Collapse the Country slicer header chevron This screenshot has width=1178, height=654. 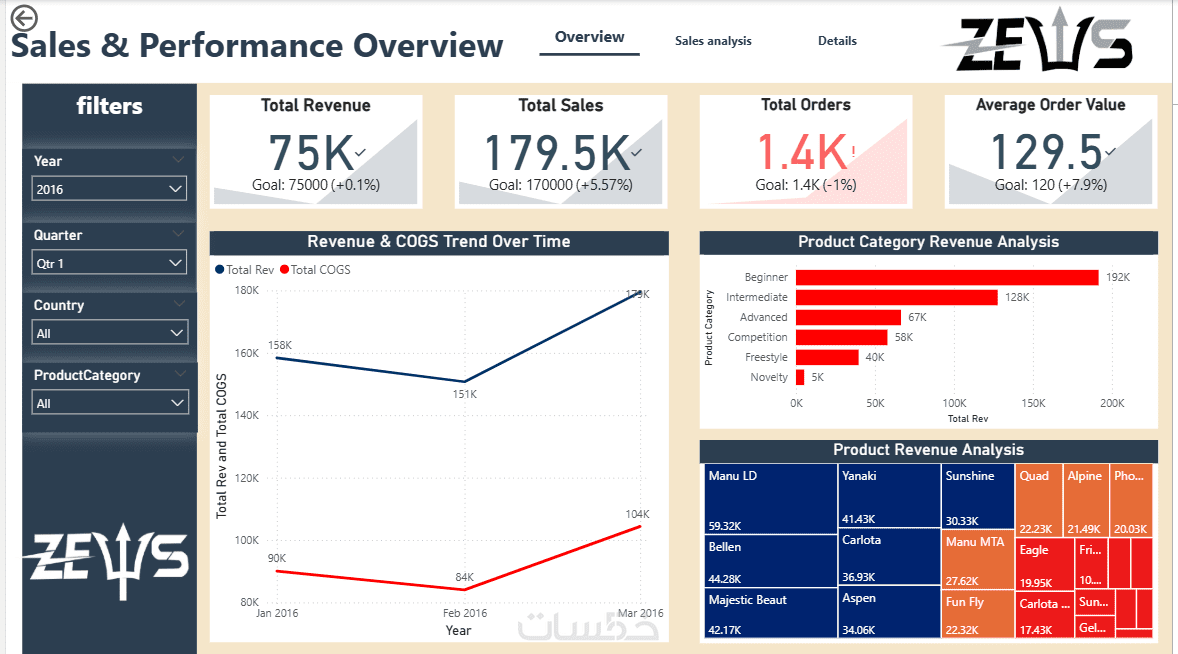[x=179, y=304]
